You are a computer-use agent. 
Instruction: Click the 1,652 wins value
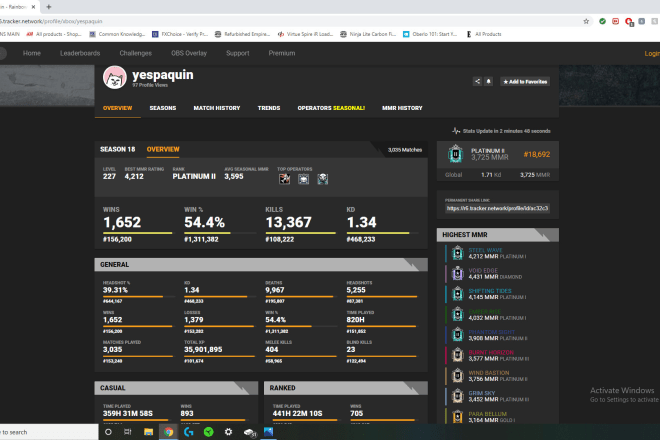point(122,222)
